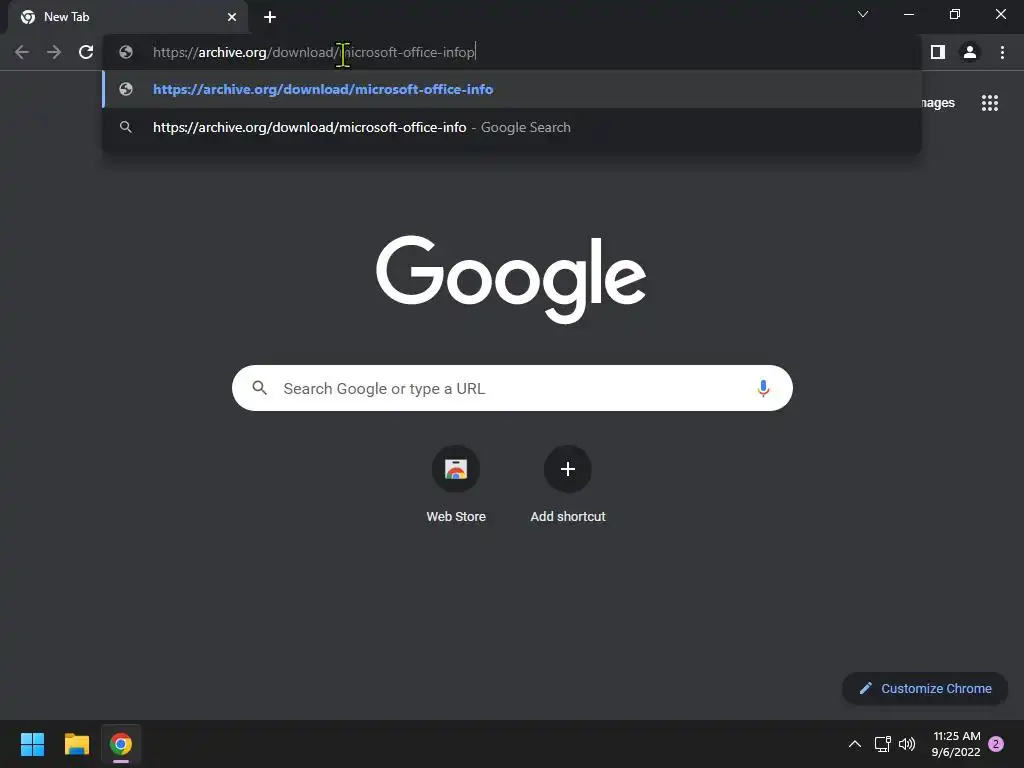1024x768 pixels.
Task: Open the Chrome profile avatar
Action: tap(970, 52)
